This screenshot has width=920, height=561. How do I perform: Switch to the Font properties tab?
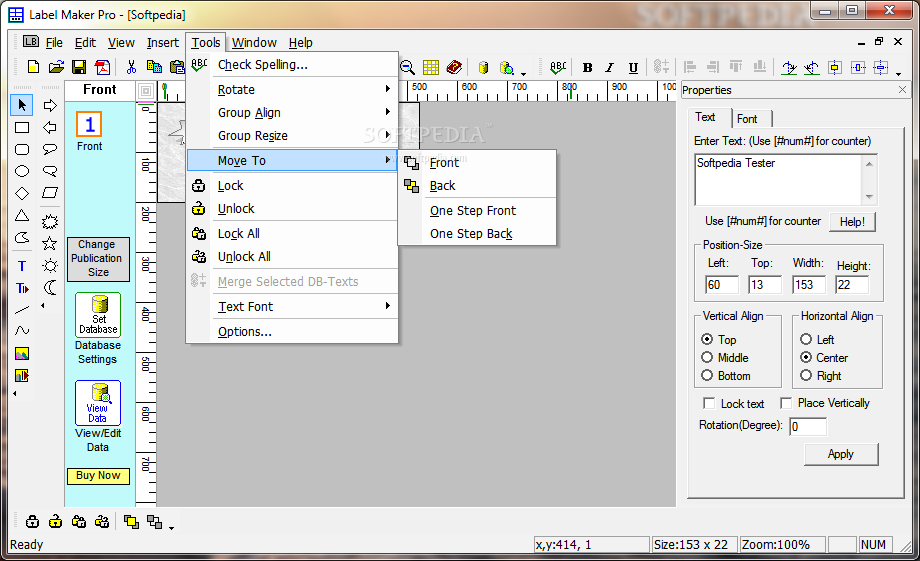[x=751, y=119]
